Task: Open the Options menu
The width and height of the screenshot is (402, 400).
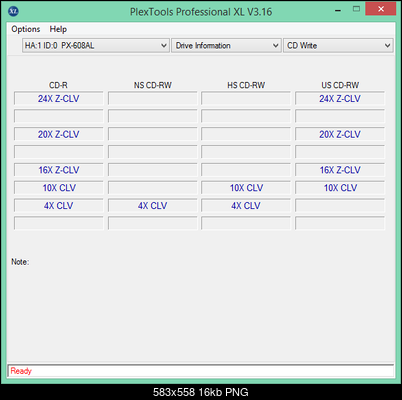Action: (26, 29)
